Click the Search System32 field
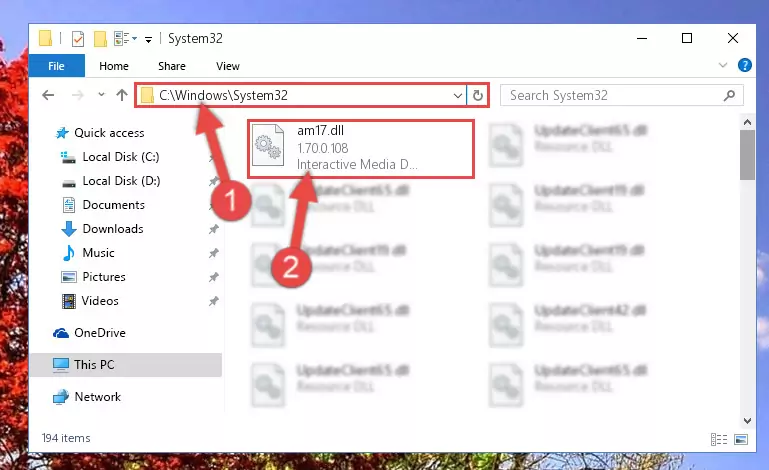 coord(621,95)
